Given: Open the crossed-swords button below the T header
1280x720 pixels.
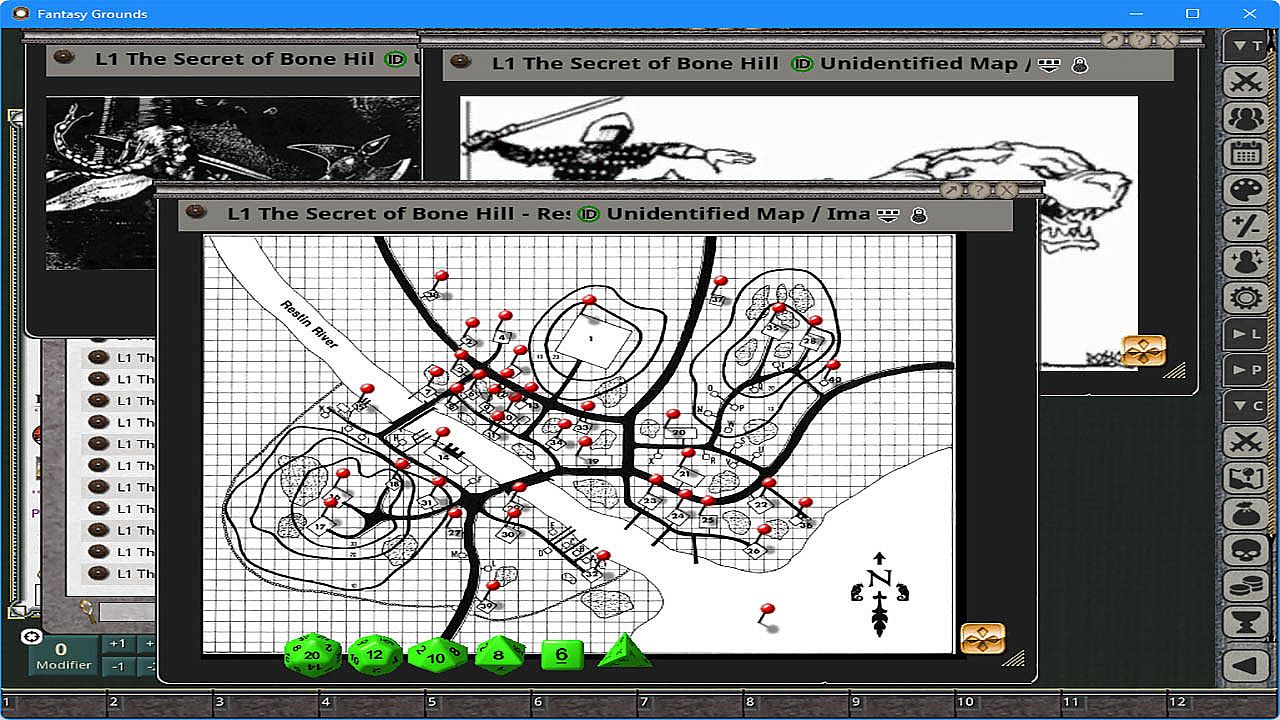Looking at the screenshot, I should coord(1246,82).
